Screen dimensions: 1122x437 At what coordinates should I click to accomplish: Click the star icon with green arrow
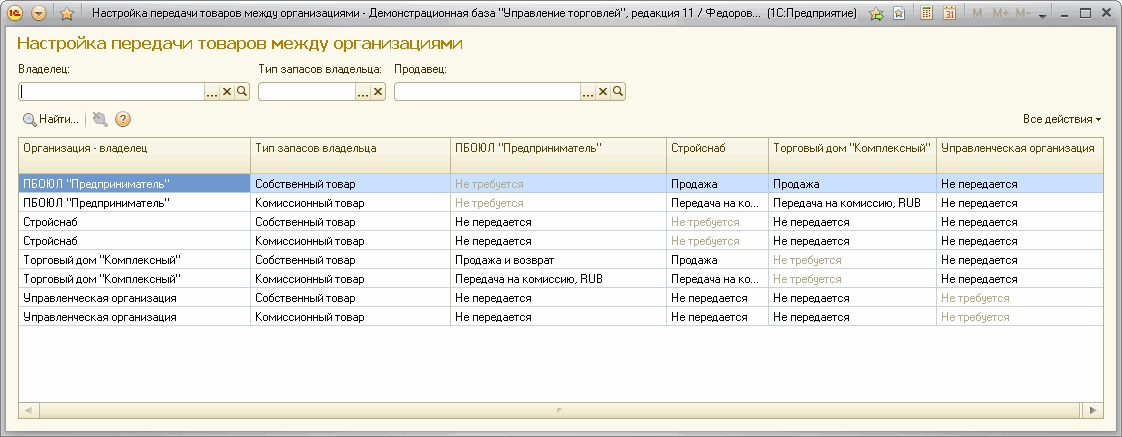pos(877,13)
